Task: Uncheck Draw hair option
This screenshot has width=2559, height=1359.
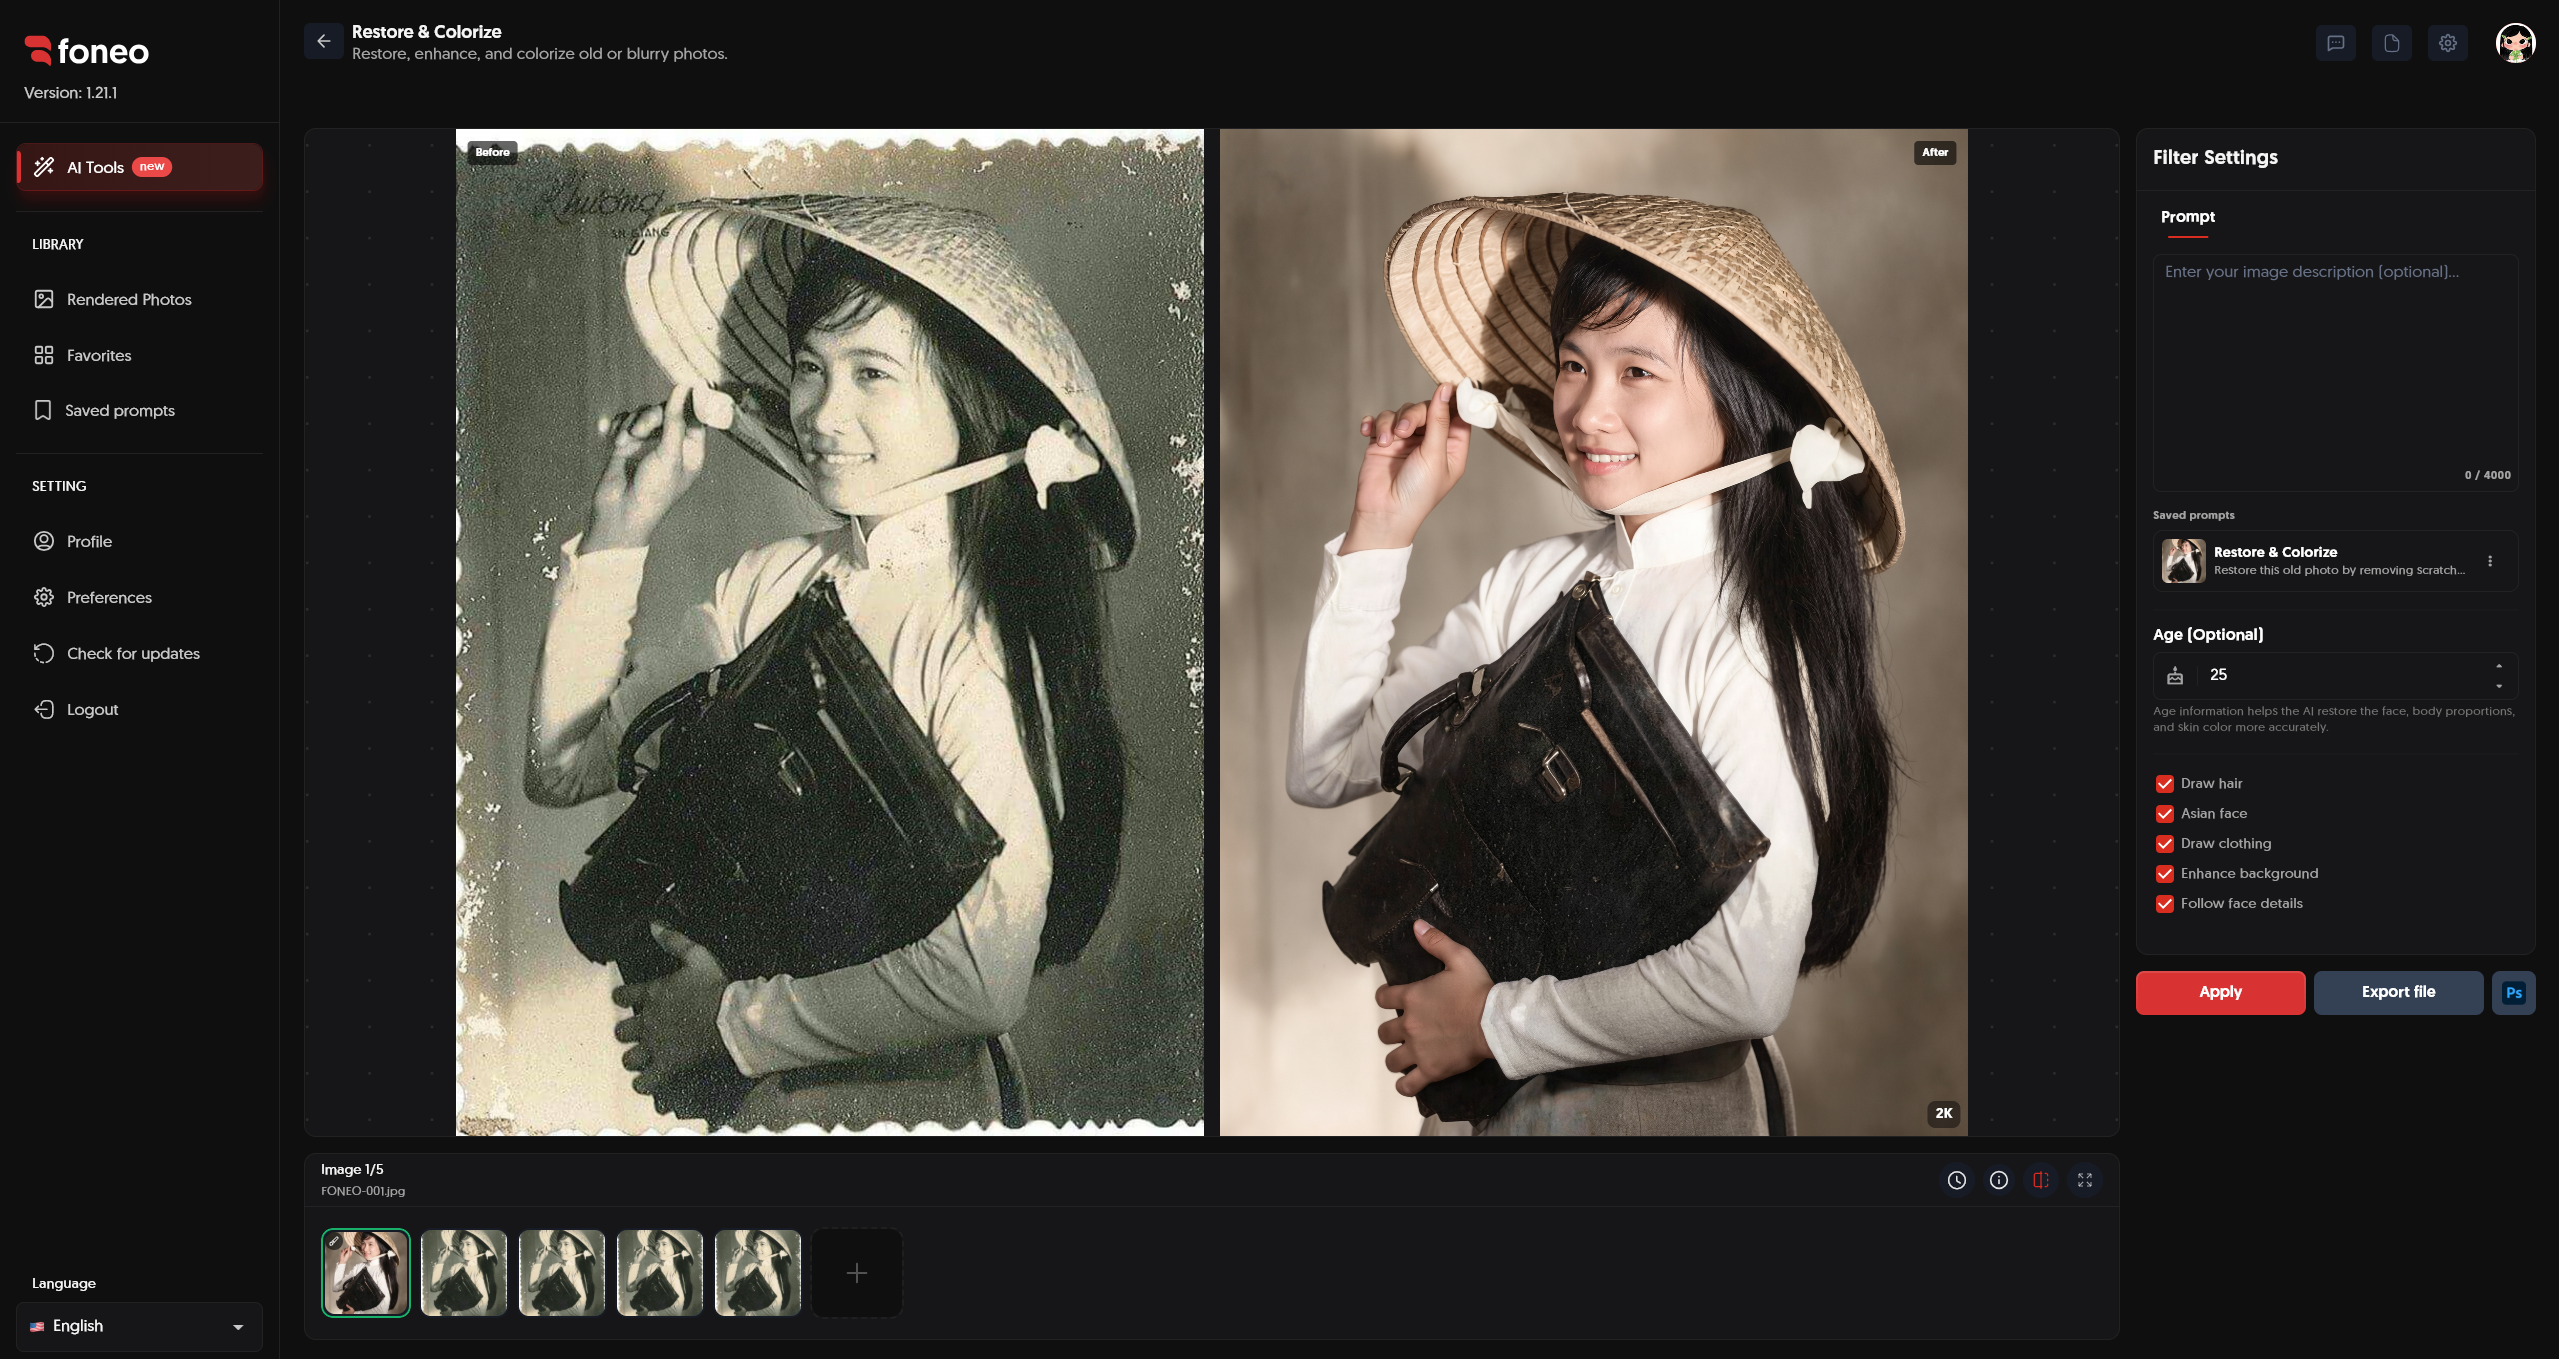Action: pos(2165,784)
